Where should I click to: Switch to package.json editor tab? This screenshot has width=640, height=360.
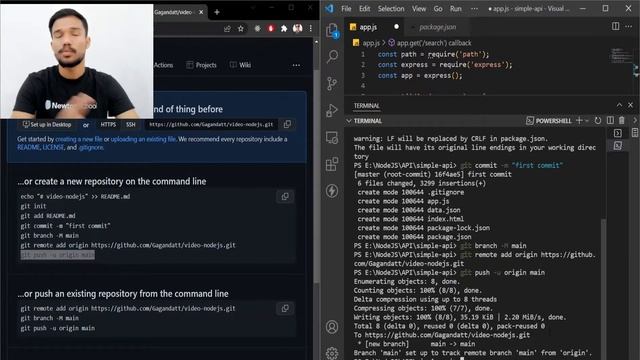point(438,27)
